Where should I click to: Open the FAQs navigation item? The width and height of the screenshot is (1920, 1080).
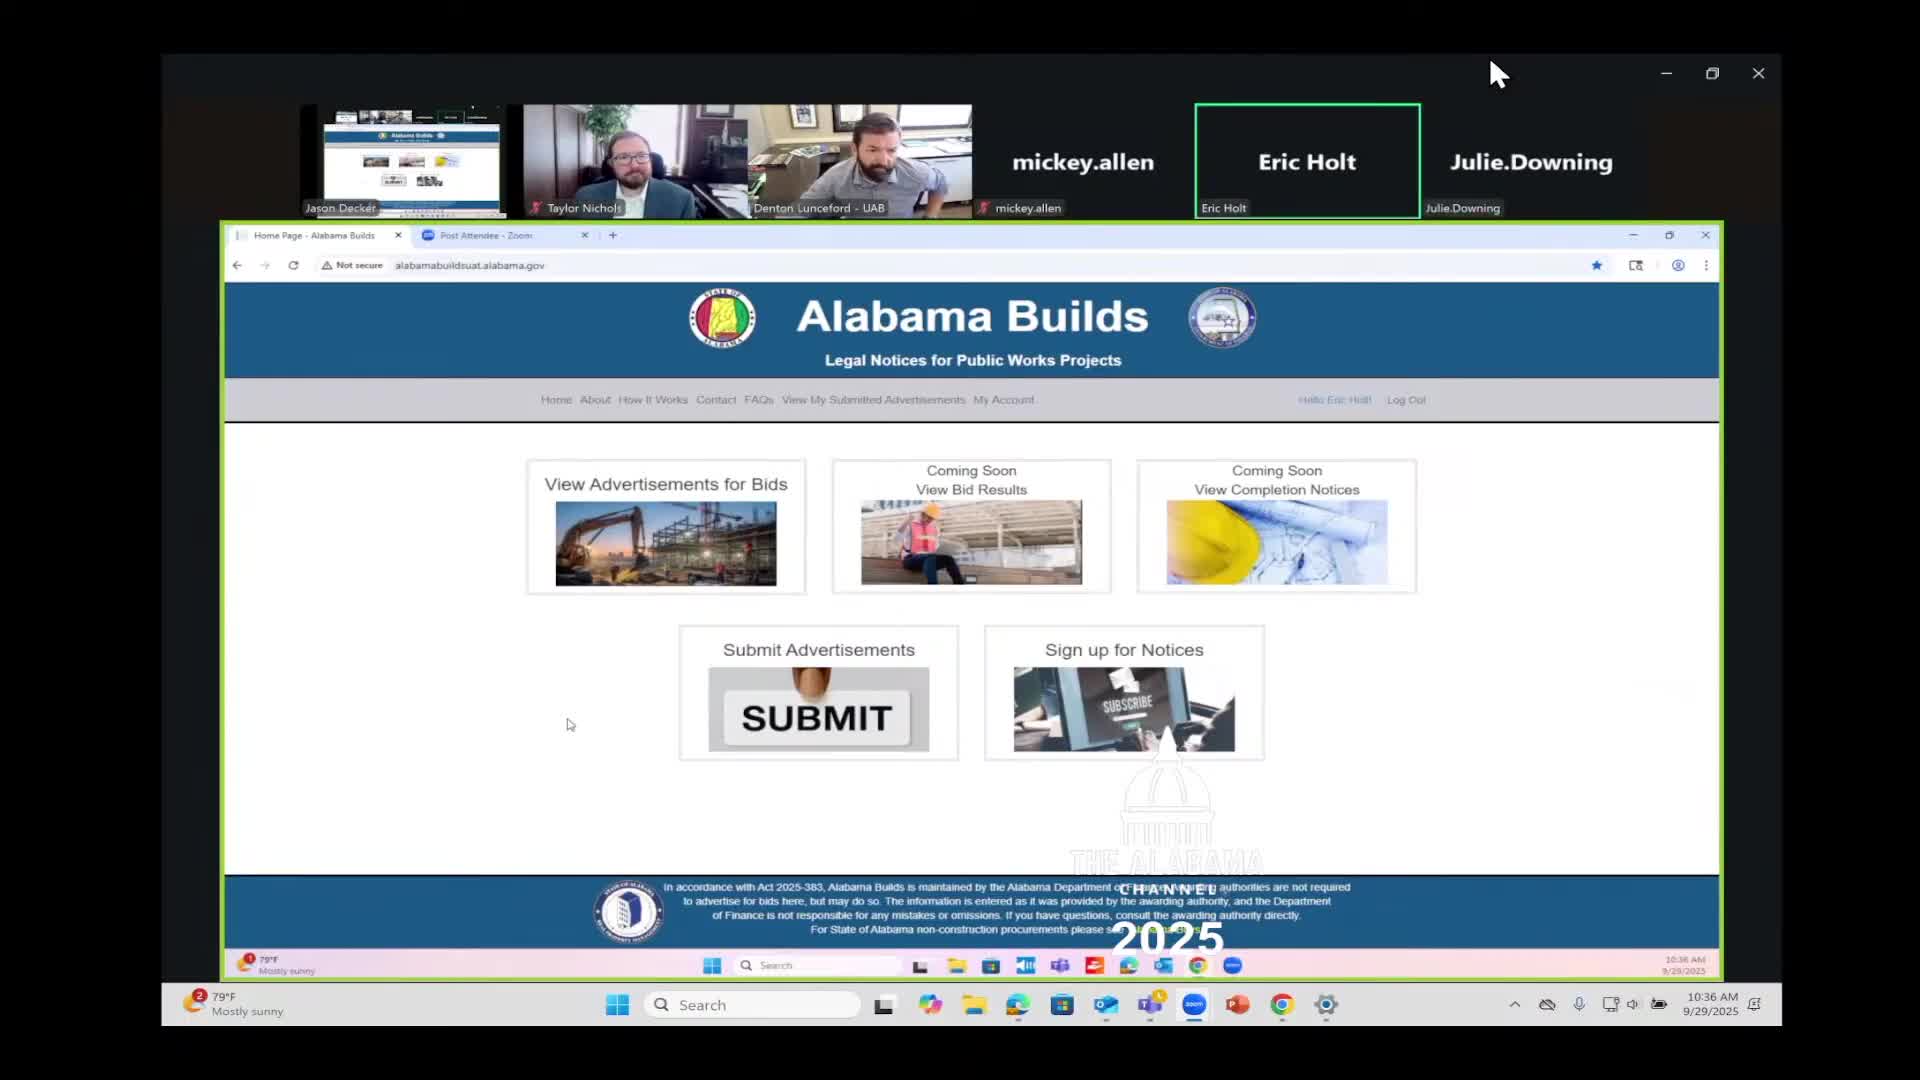[758, 400]
